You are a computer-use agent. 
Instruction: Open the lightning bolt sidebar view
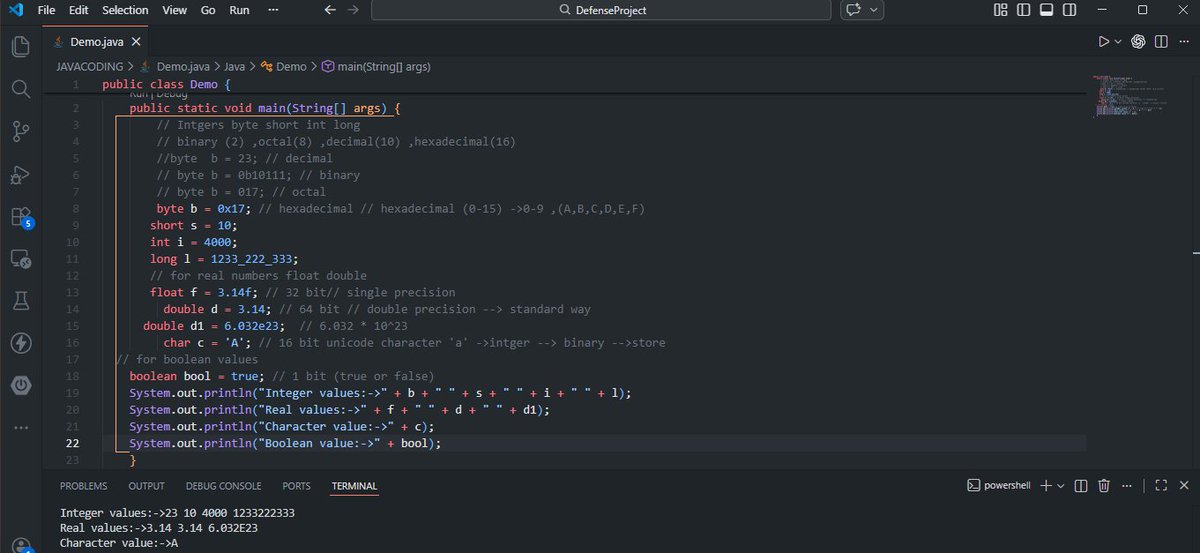click(x=20, y=343)
